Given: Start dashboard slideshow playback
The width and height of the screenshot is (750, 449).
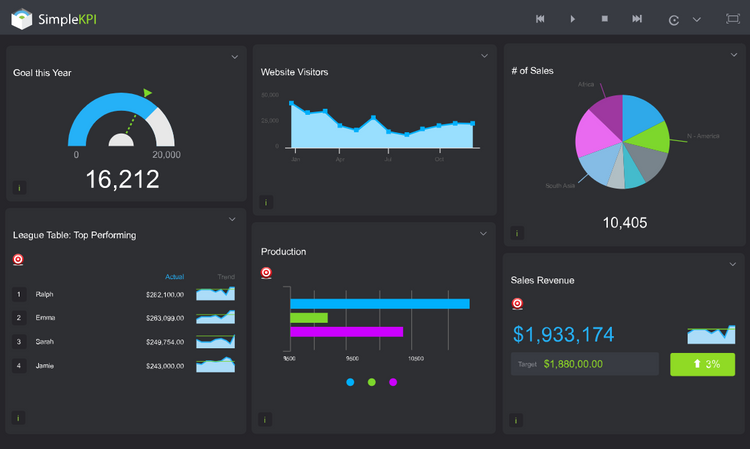Looking at the screenshot, I should pos(573,19).
